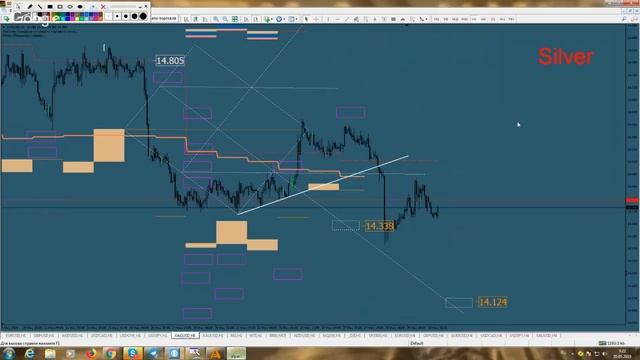This screenshot has width=640, height=360.
Task: Switch to M30 timeframe
Action: 464,19
